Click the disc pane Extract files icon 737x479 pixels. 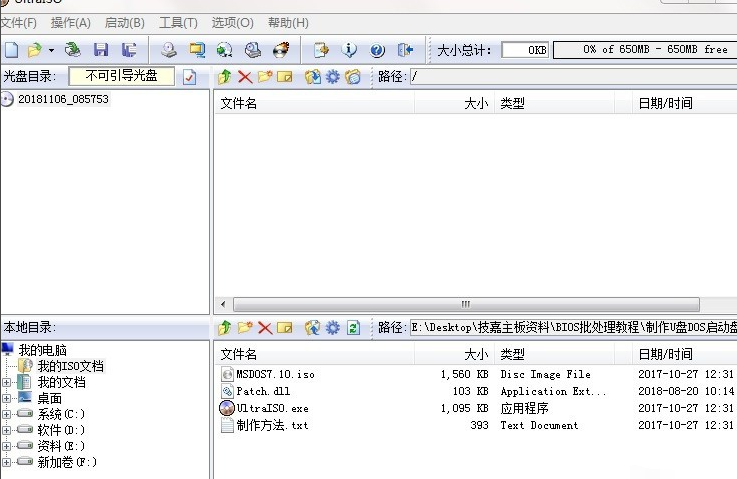(x=313, y=77)
